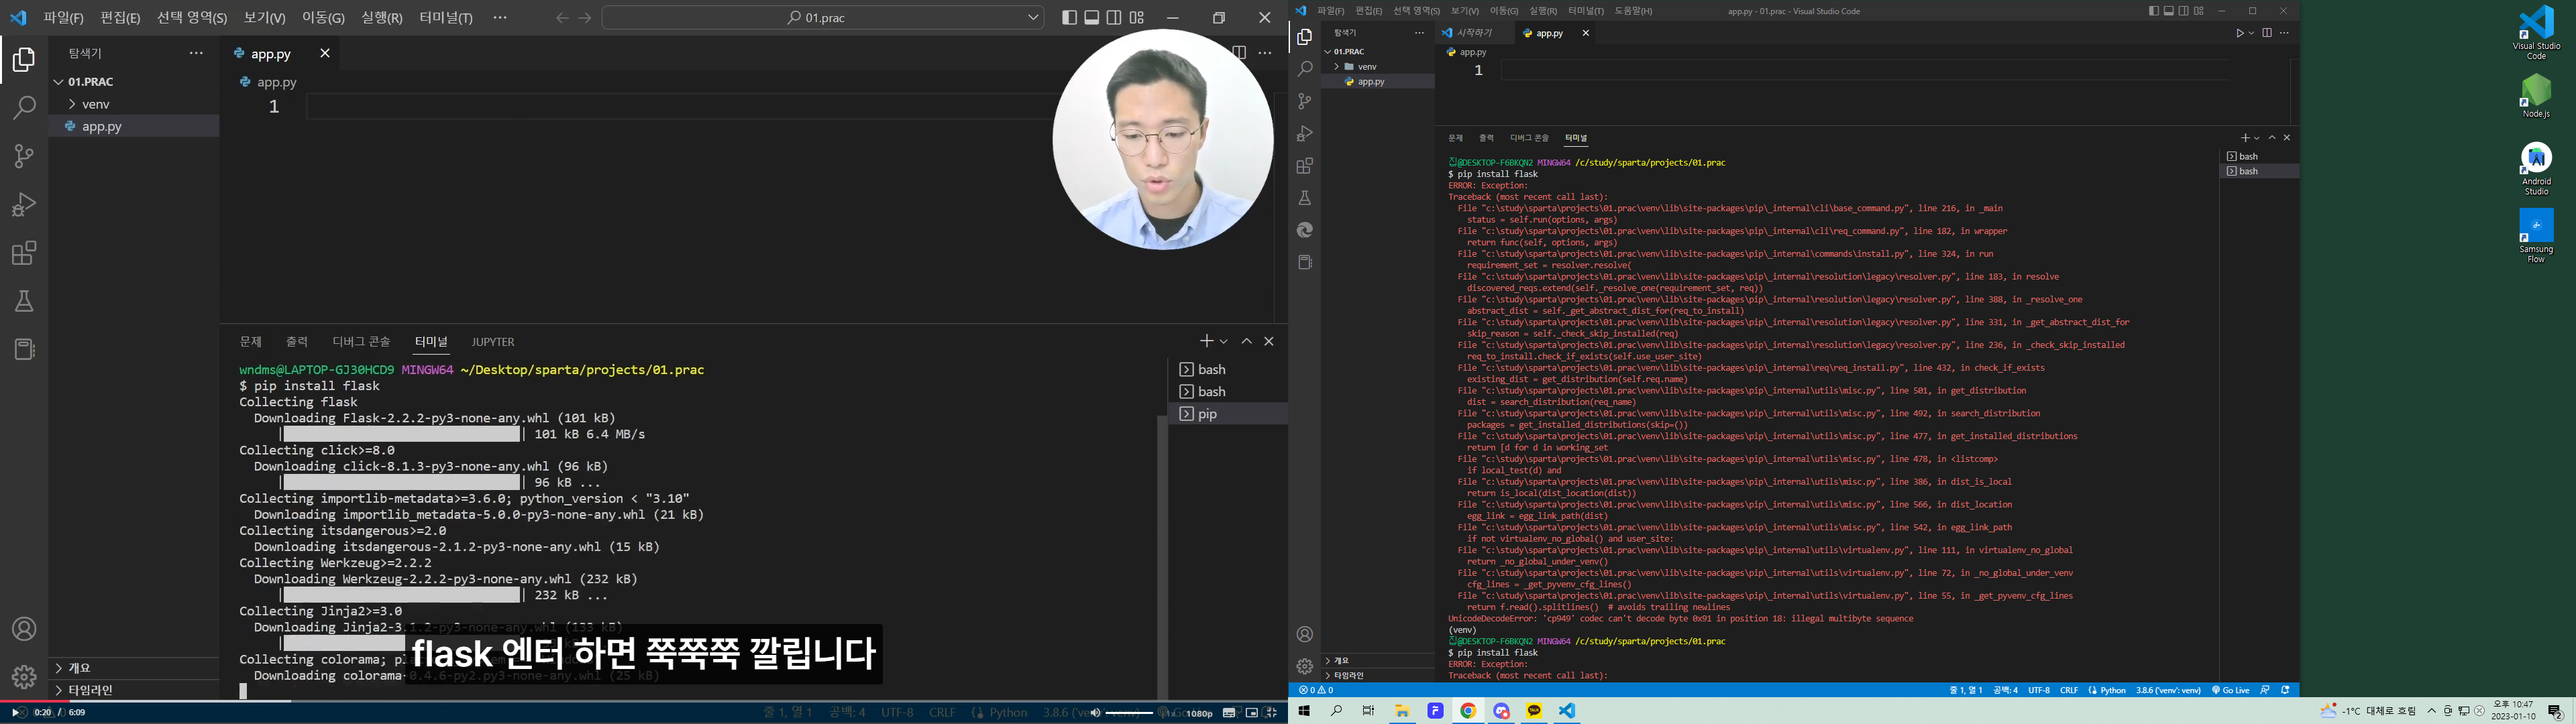The height and width of the screenshot is (724, 2576).
Task: Open Windows Start menu
Action: 1303,711
